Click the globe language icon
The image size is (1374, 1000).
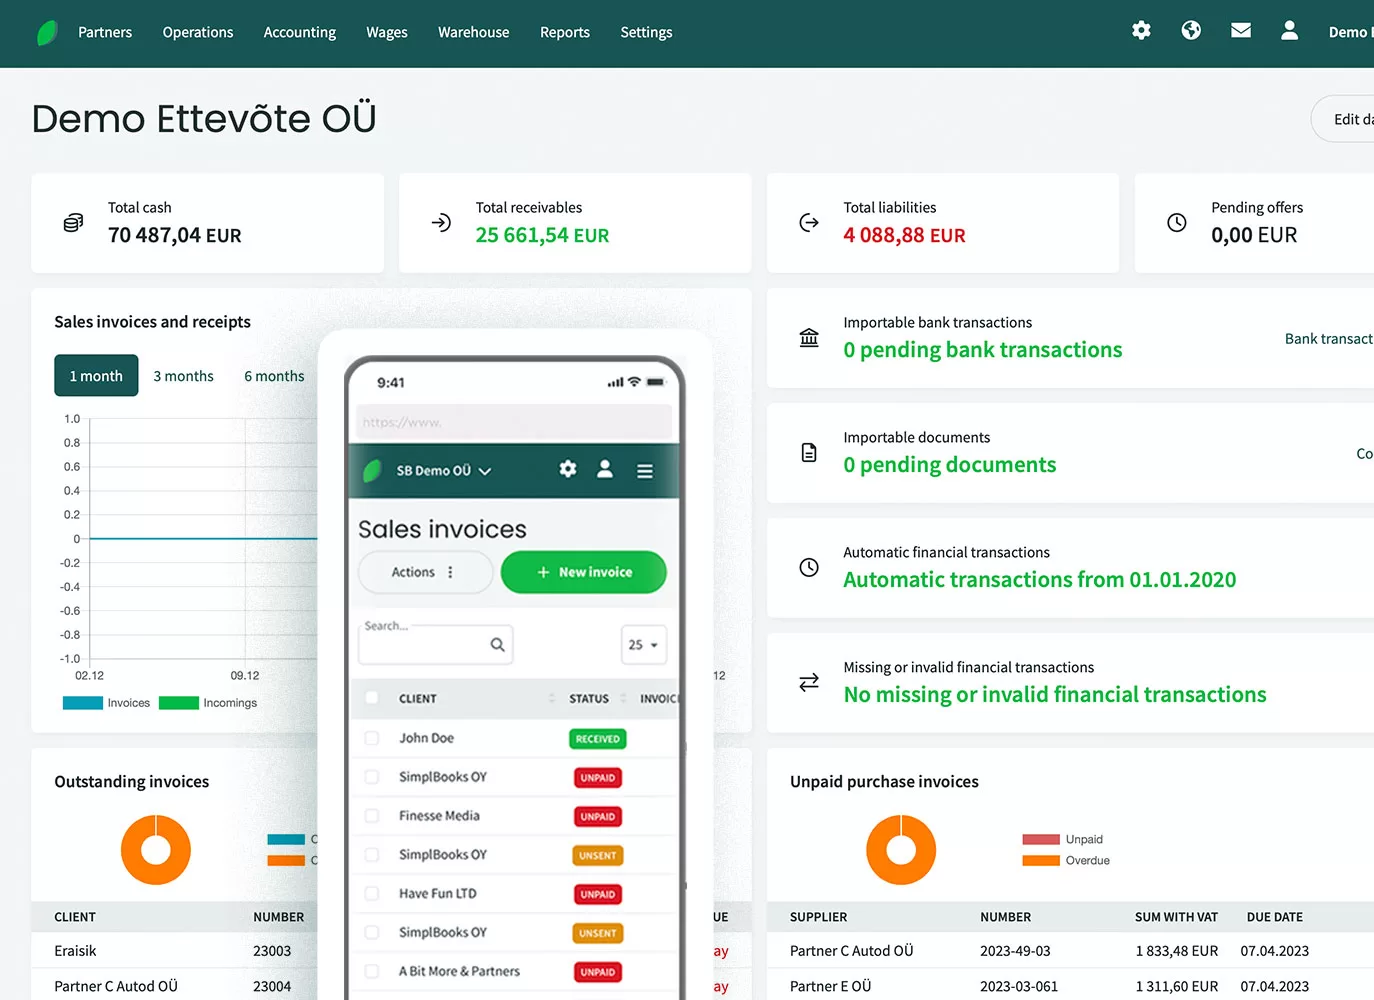[1190, 31]
